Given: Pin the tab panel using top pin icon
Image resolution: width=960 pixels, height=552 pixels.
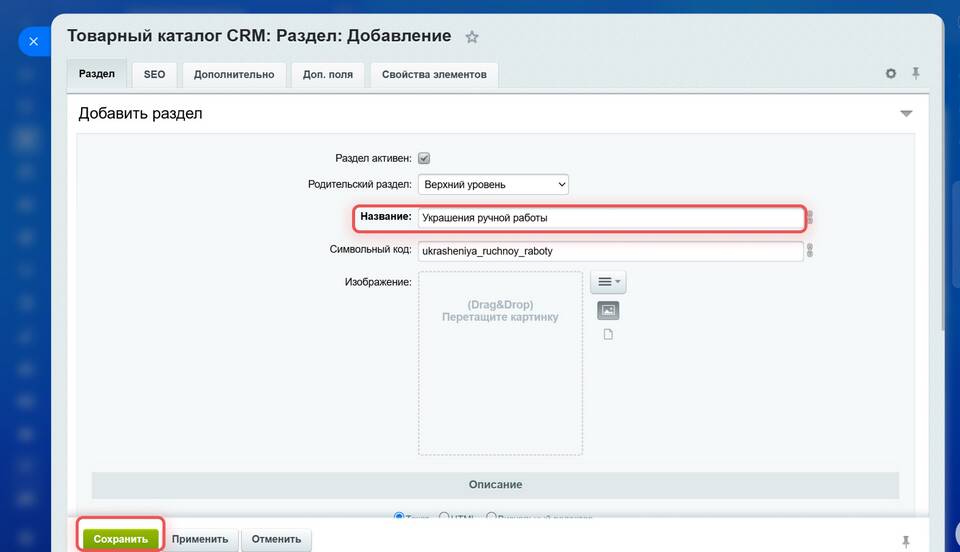Looking at the screenshot, I should click(915, 74).
